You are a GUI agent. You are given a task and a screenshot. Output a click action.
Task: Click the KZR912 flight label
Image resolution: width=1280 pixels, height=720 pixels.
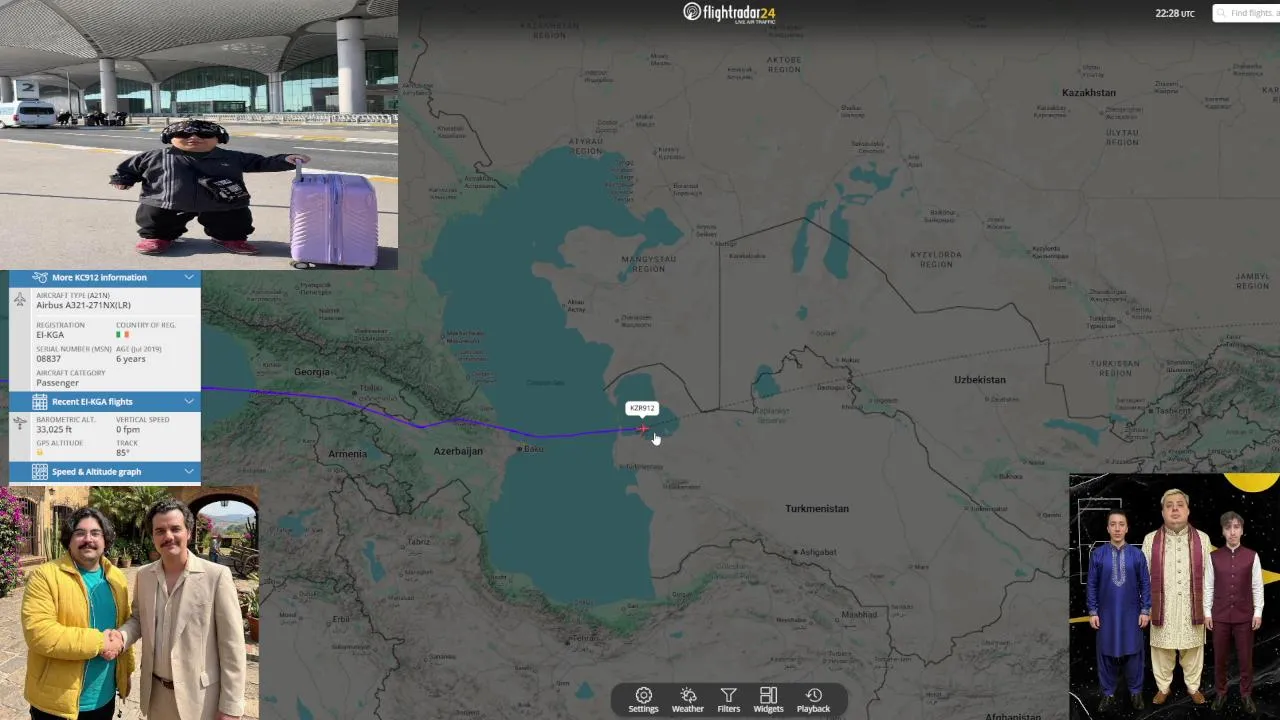642,408
